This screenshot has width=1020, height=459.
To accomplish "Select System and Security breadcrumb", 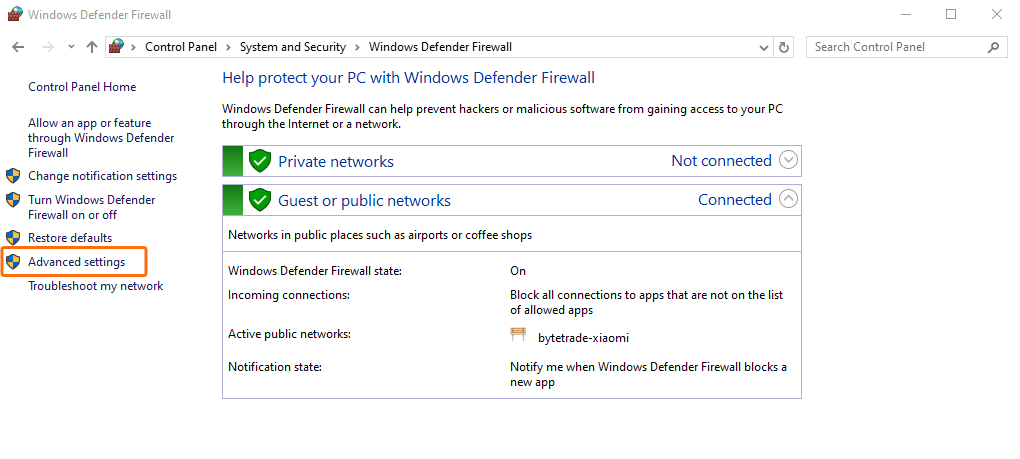I will pos(292,47).
